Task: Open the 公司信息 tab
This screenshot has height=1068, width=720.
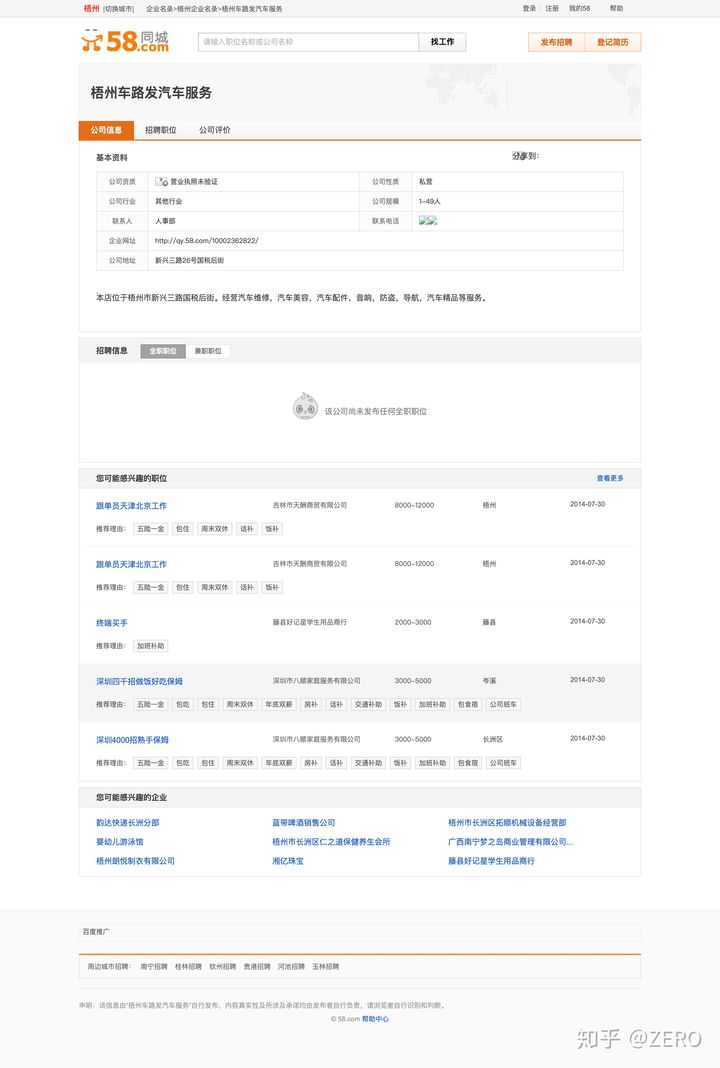Action: (106, 130)
